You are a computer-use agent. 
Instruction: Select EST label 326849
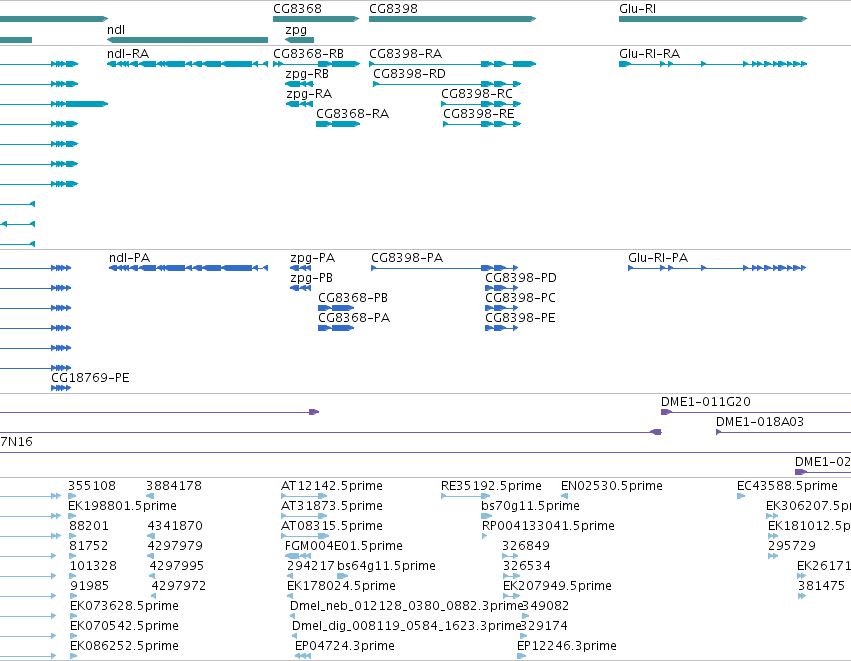tap(525, 546)
